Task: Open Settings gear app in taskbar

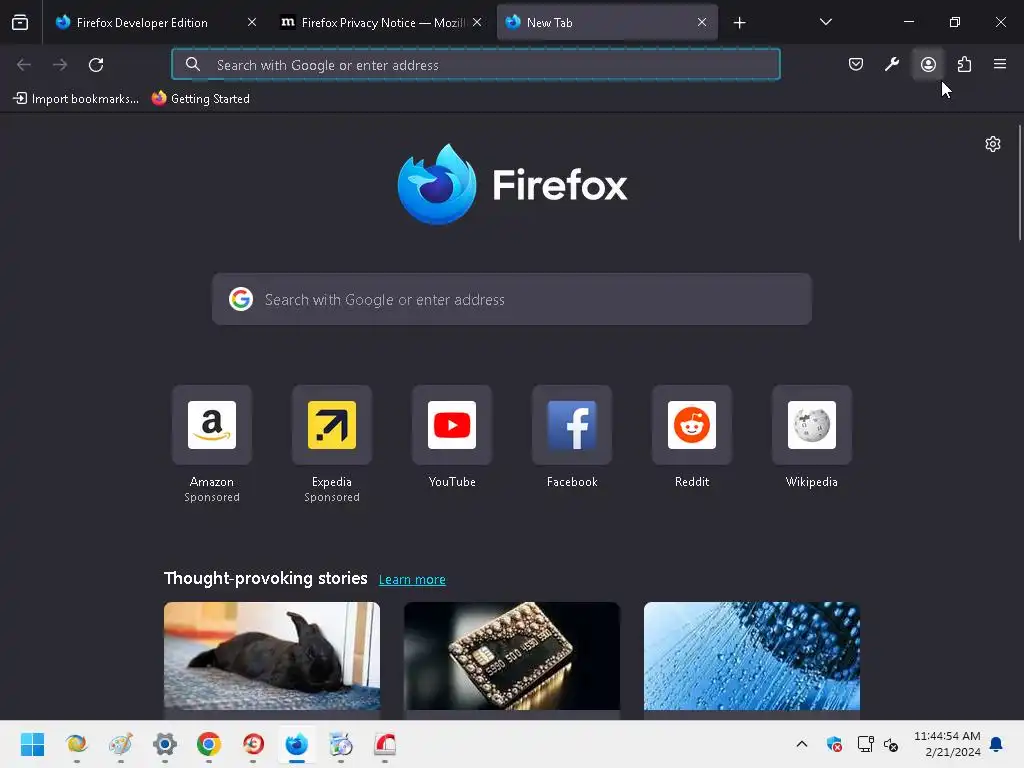Action: point(165,744)
